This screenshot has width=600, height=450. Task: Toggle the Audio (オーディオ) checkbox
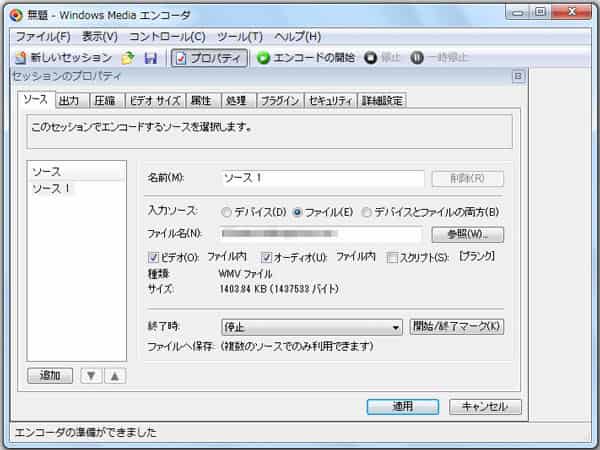[x=266, y=257]
